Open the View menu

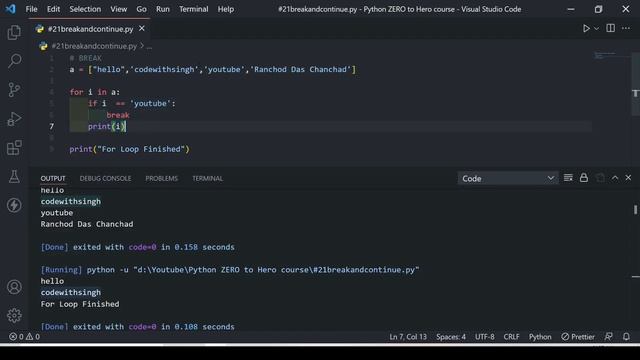pos(118,9)
